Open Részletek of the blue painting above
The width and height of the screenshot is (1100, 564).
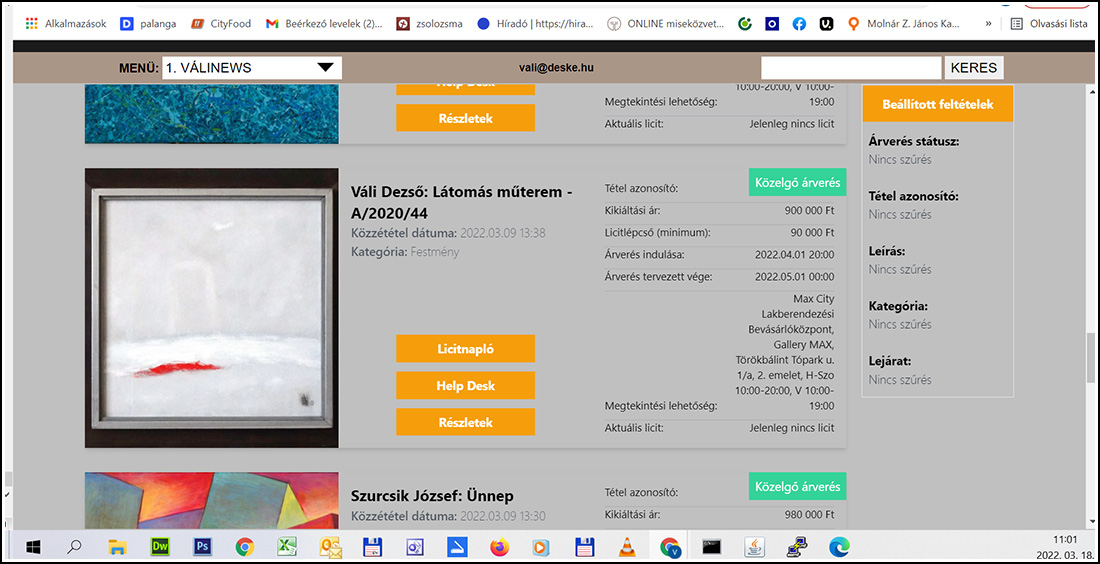coord(465,118)
